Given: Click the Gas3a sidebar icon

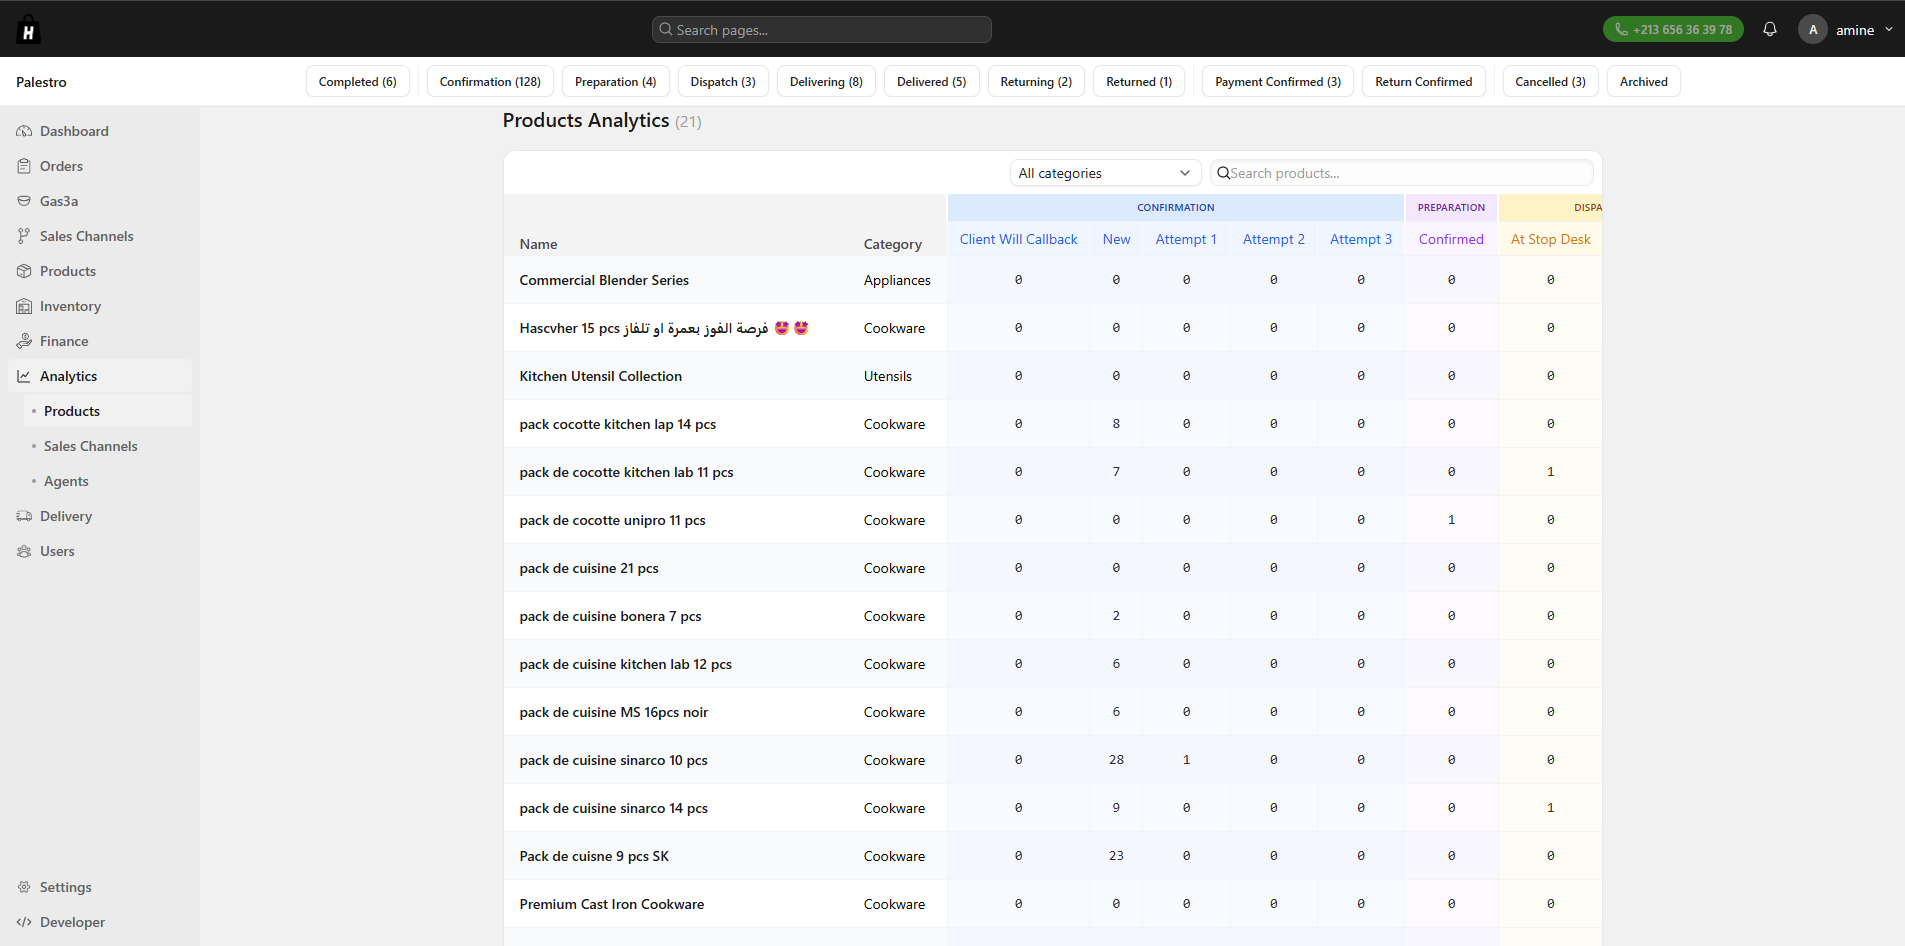Looking at the screenshot, I should pos(24,201).
